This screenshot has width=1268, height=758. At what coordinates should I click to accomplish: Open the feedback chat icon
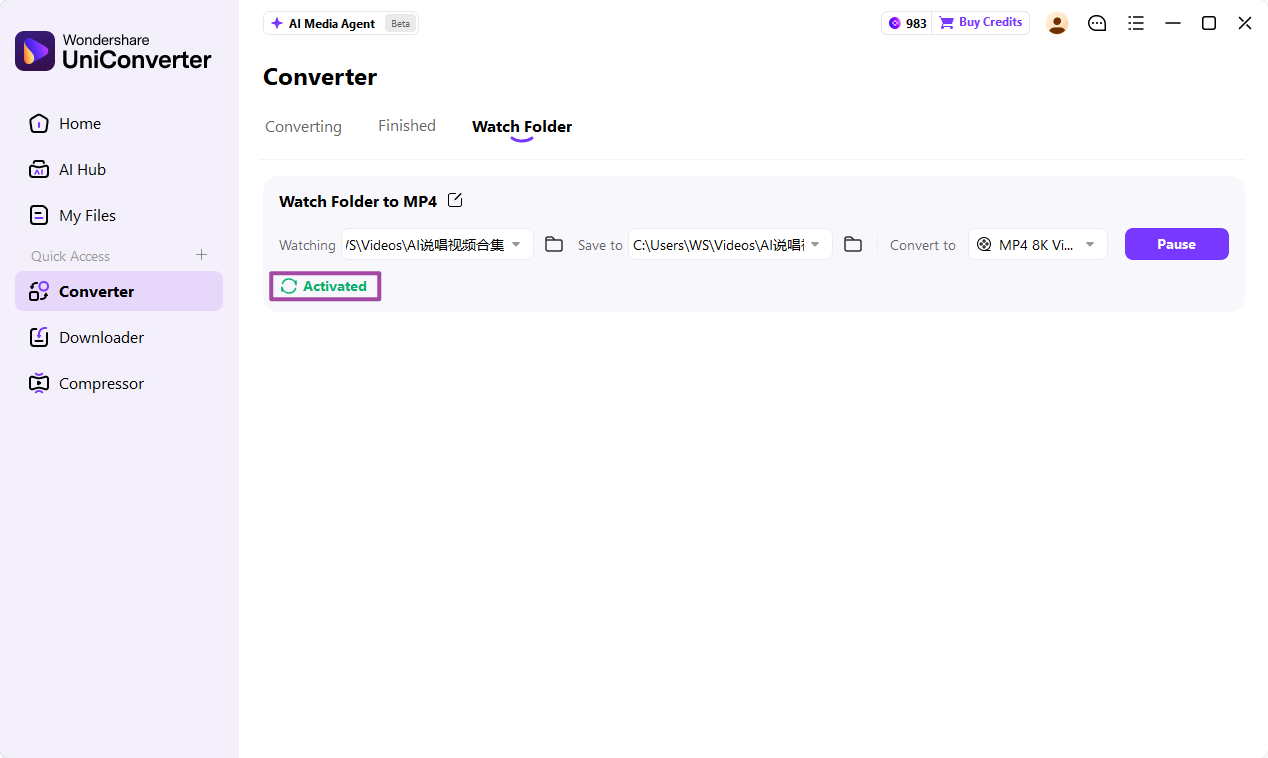pos(1097,23)
